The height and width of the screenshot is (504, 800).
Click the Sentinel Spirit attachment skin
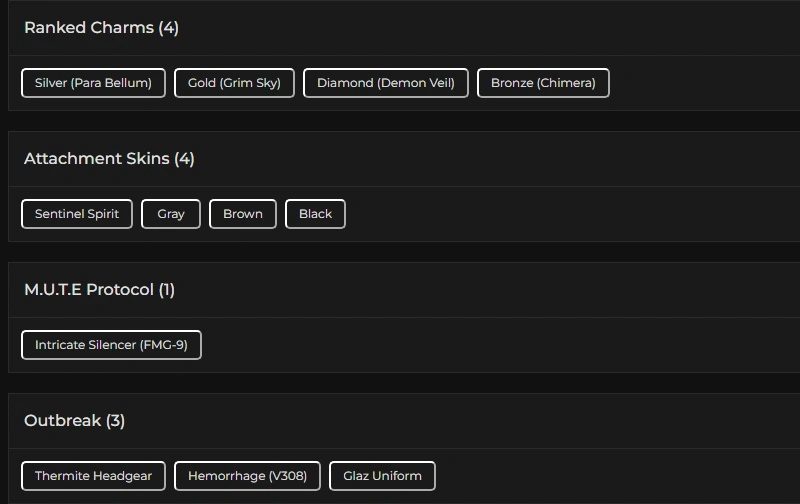click(77, 214)
